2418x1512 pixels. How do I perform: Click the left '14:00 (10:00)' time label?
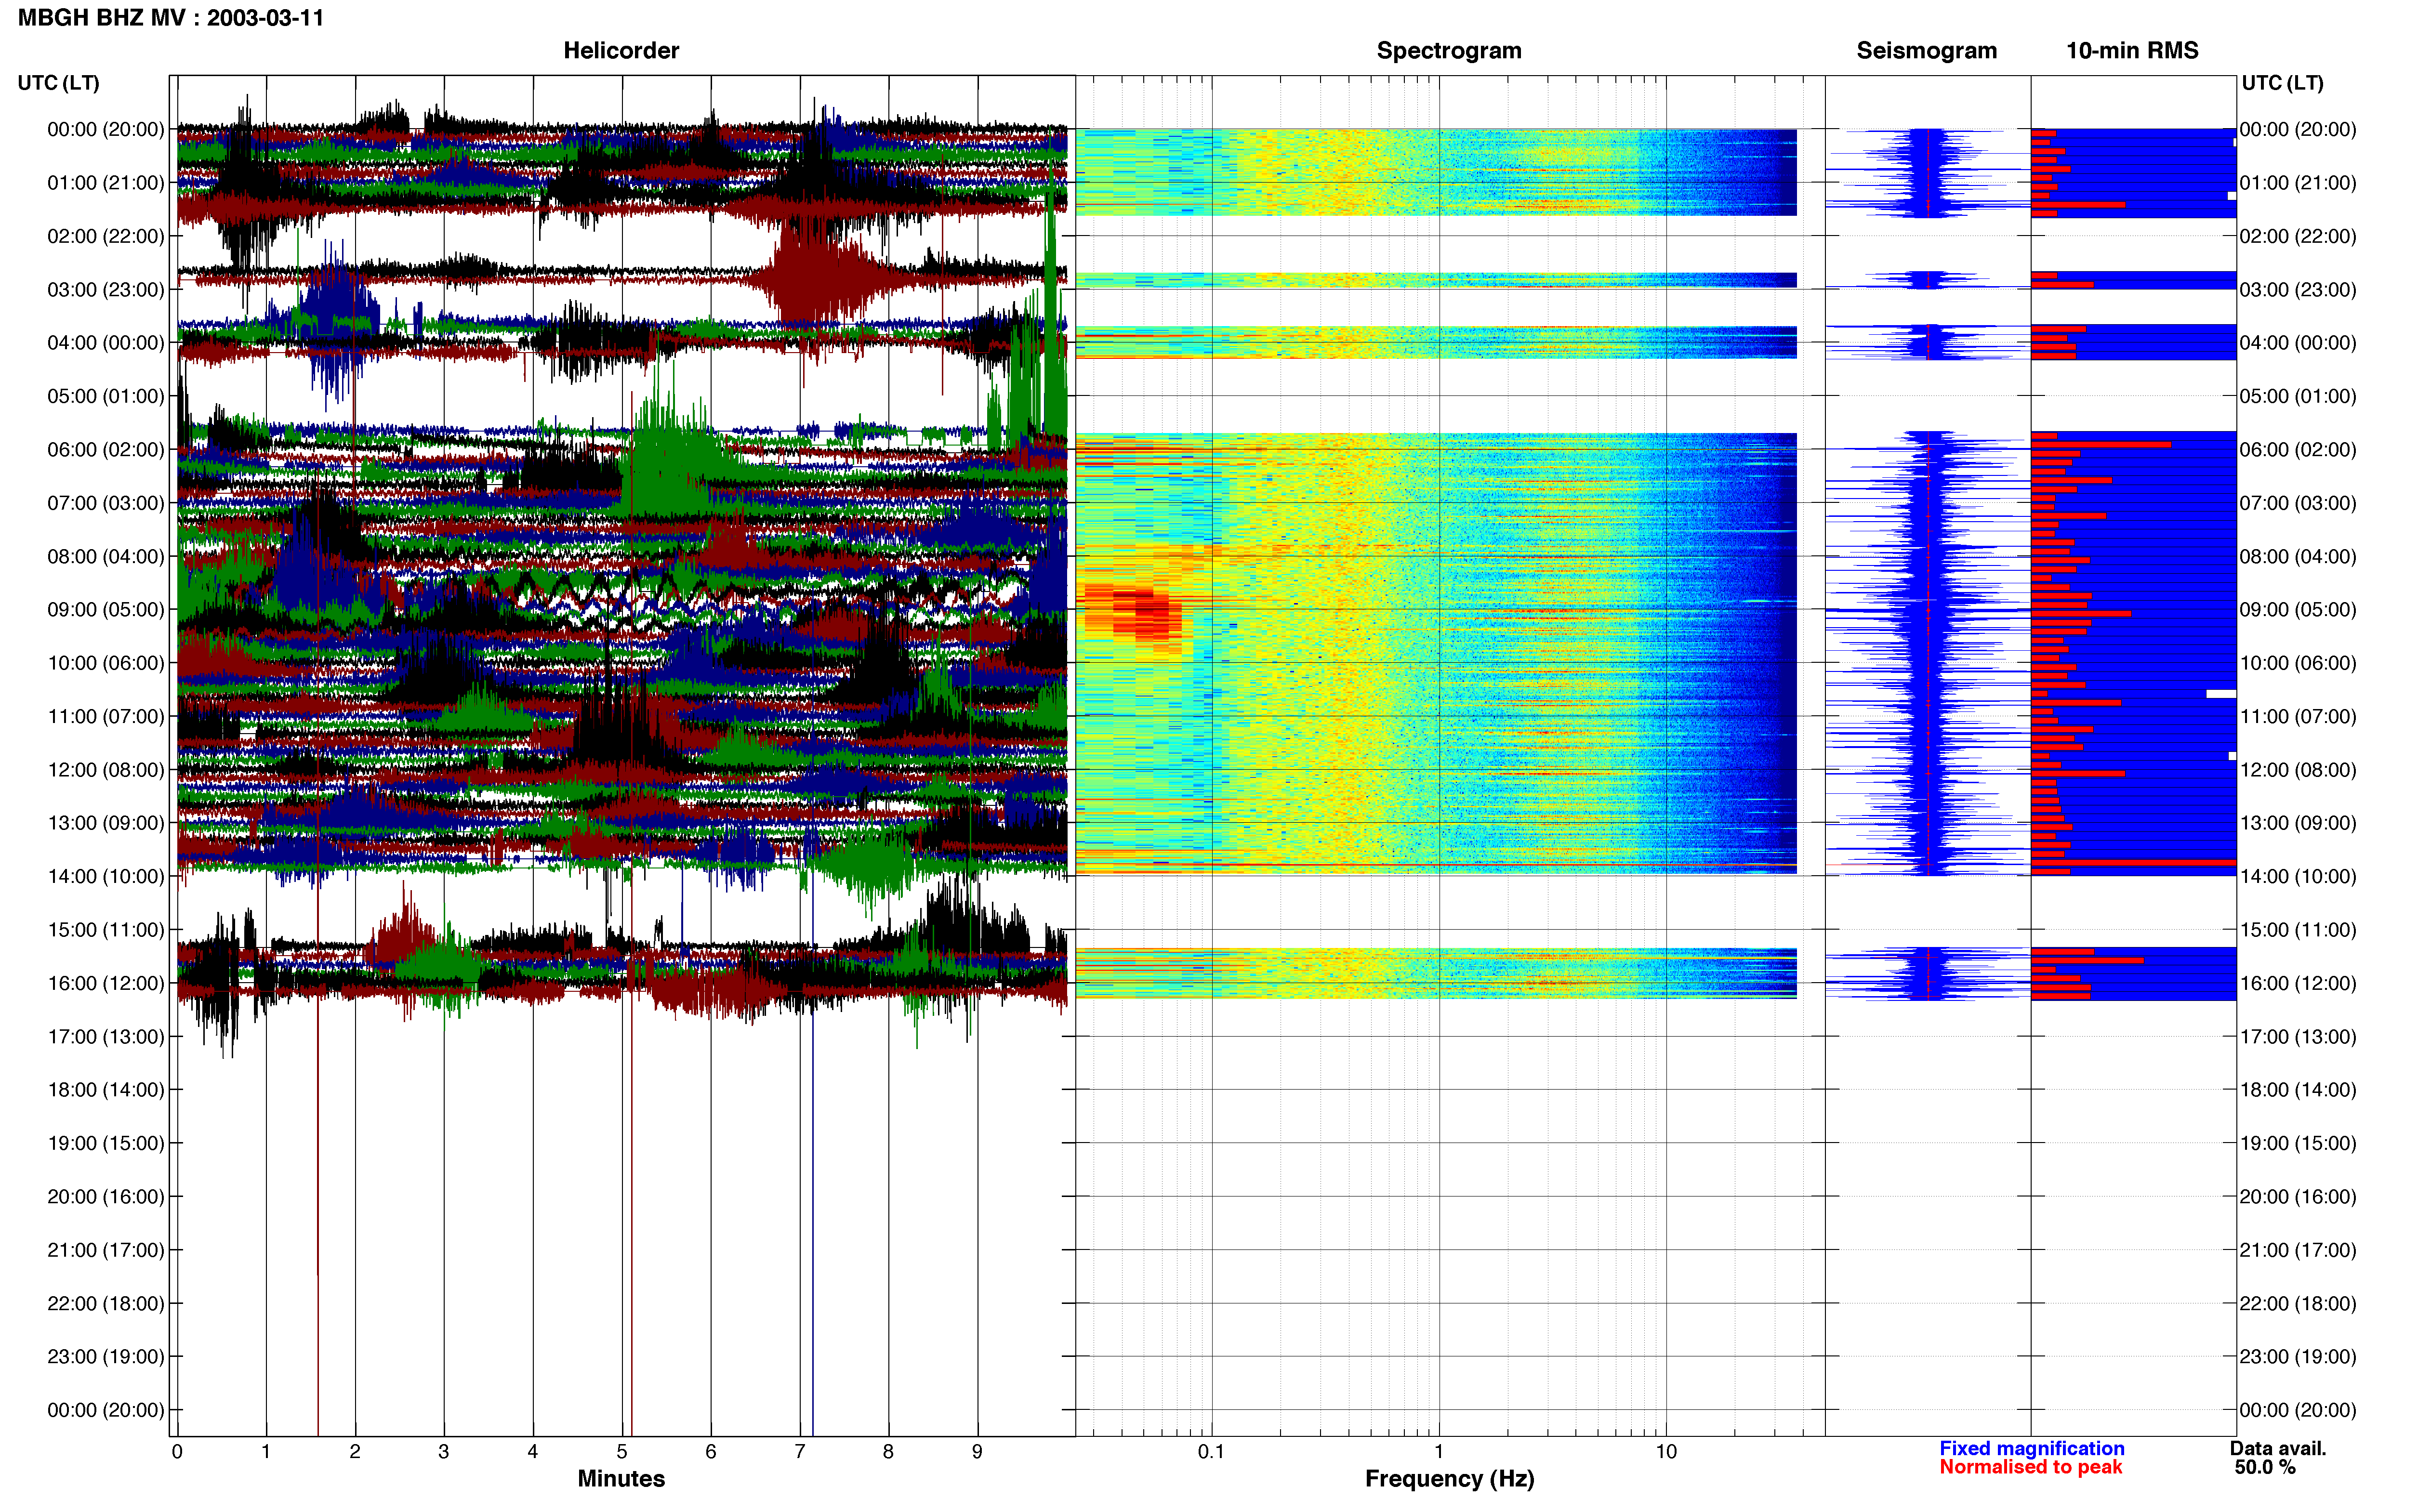106,876
